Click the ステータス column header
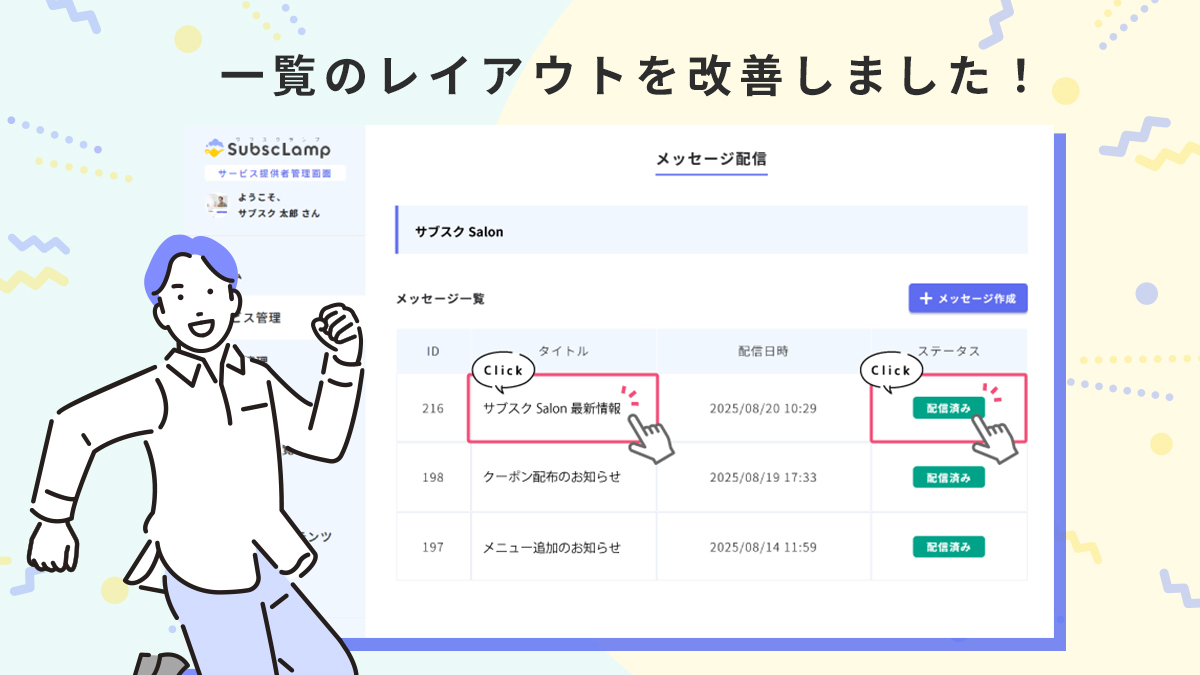The height and width of the screenshot is (675, 1200). click(948, 351)
